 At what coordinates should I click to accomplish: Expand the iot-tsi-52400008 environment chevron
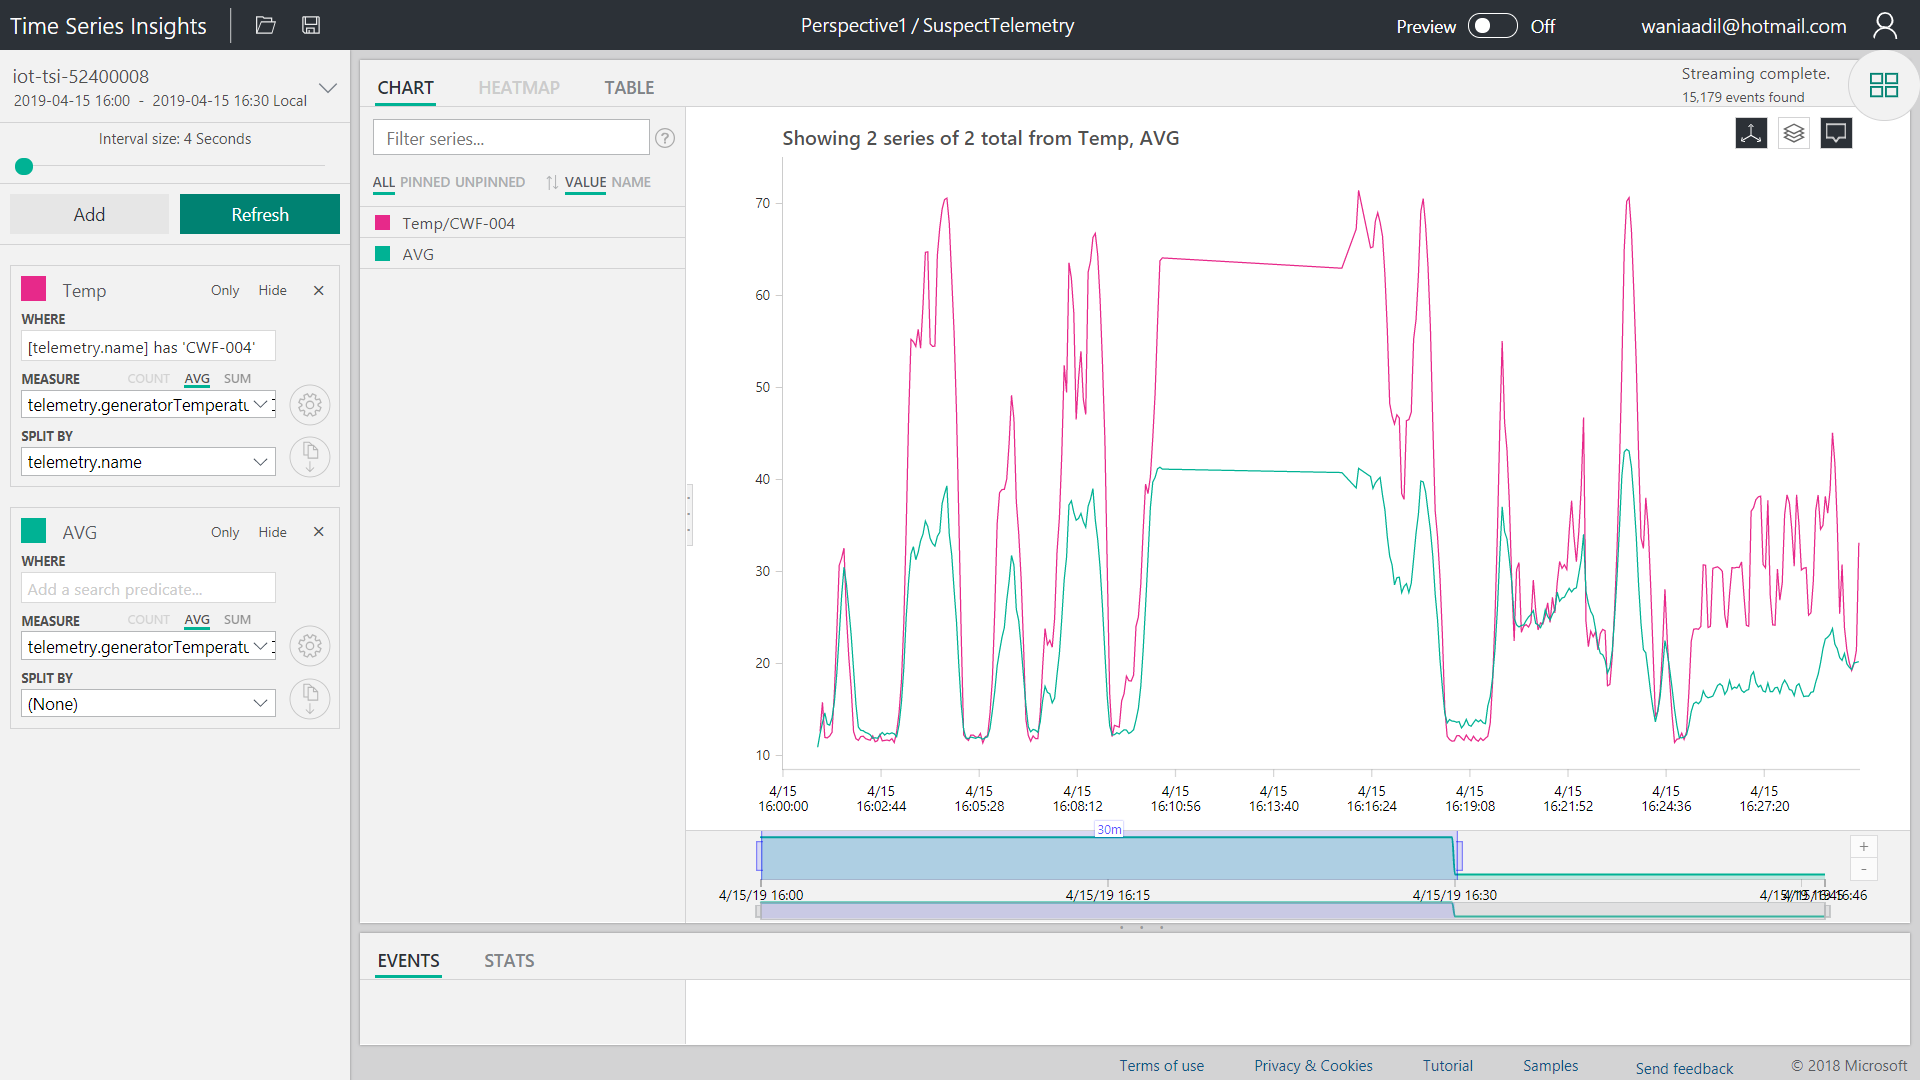[x=327, y=88]
